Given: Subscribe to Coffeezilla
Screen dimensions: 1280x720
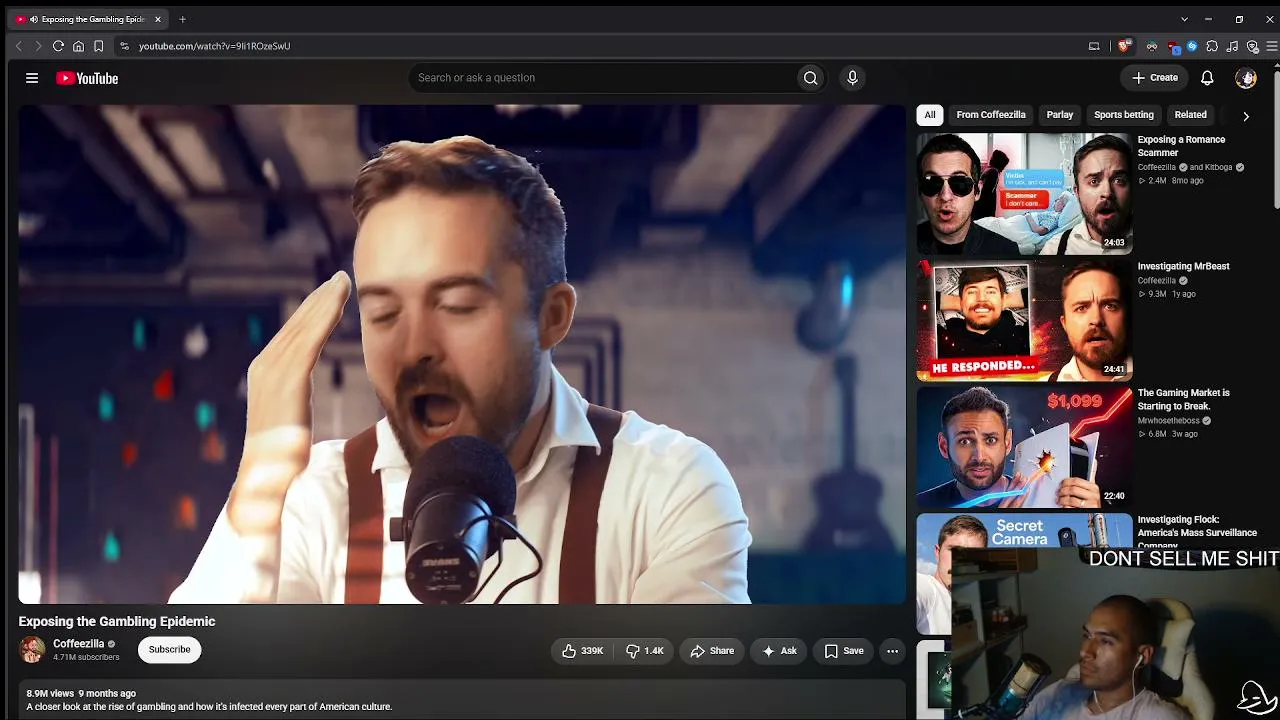Looking at the screenshot, I should tap(169, 650).
